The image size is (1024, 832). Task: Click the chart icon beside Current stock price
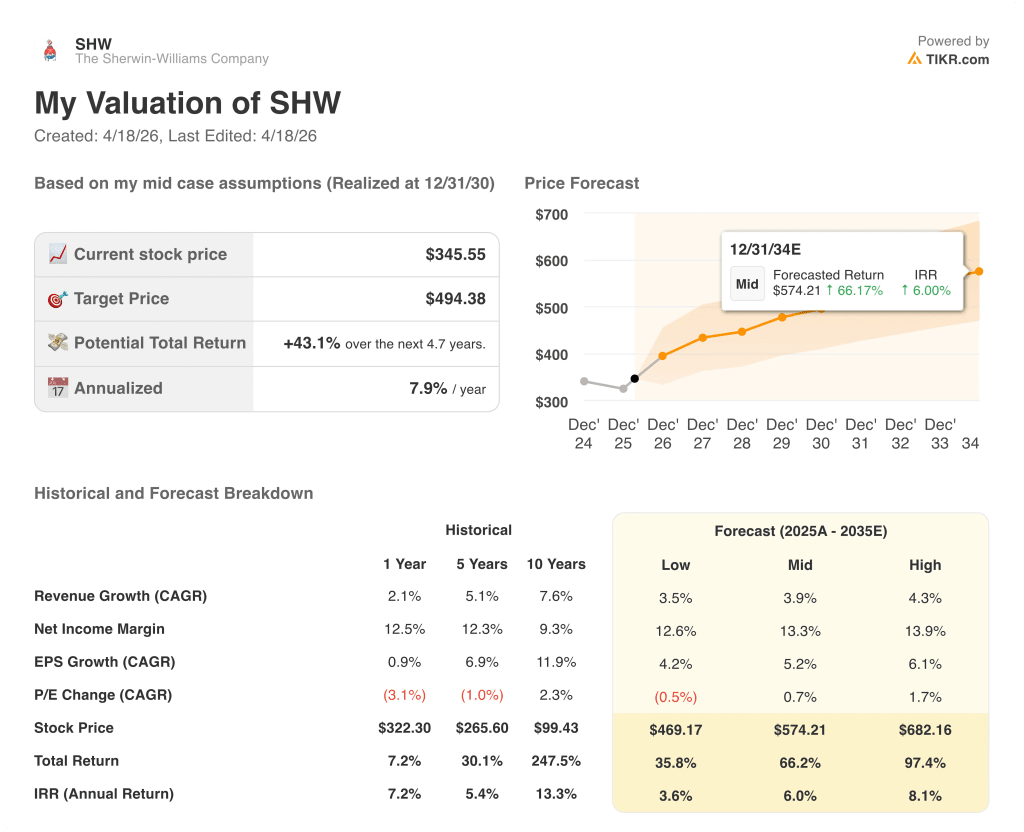57,254
